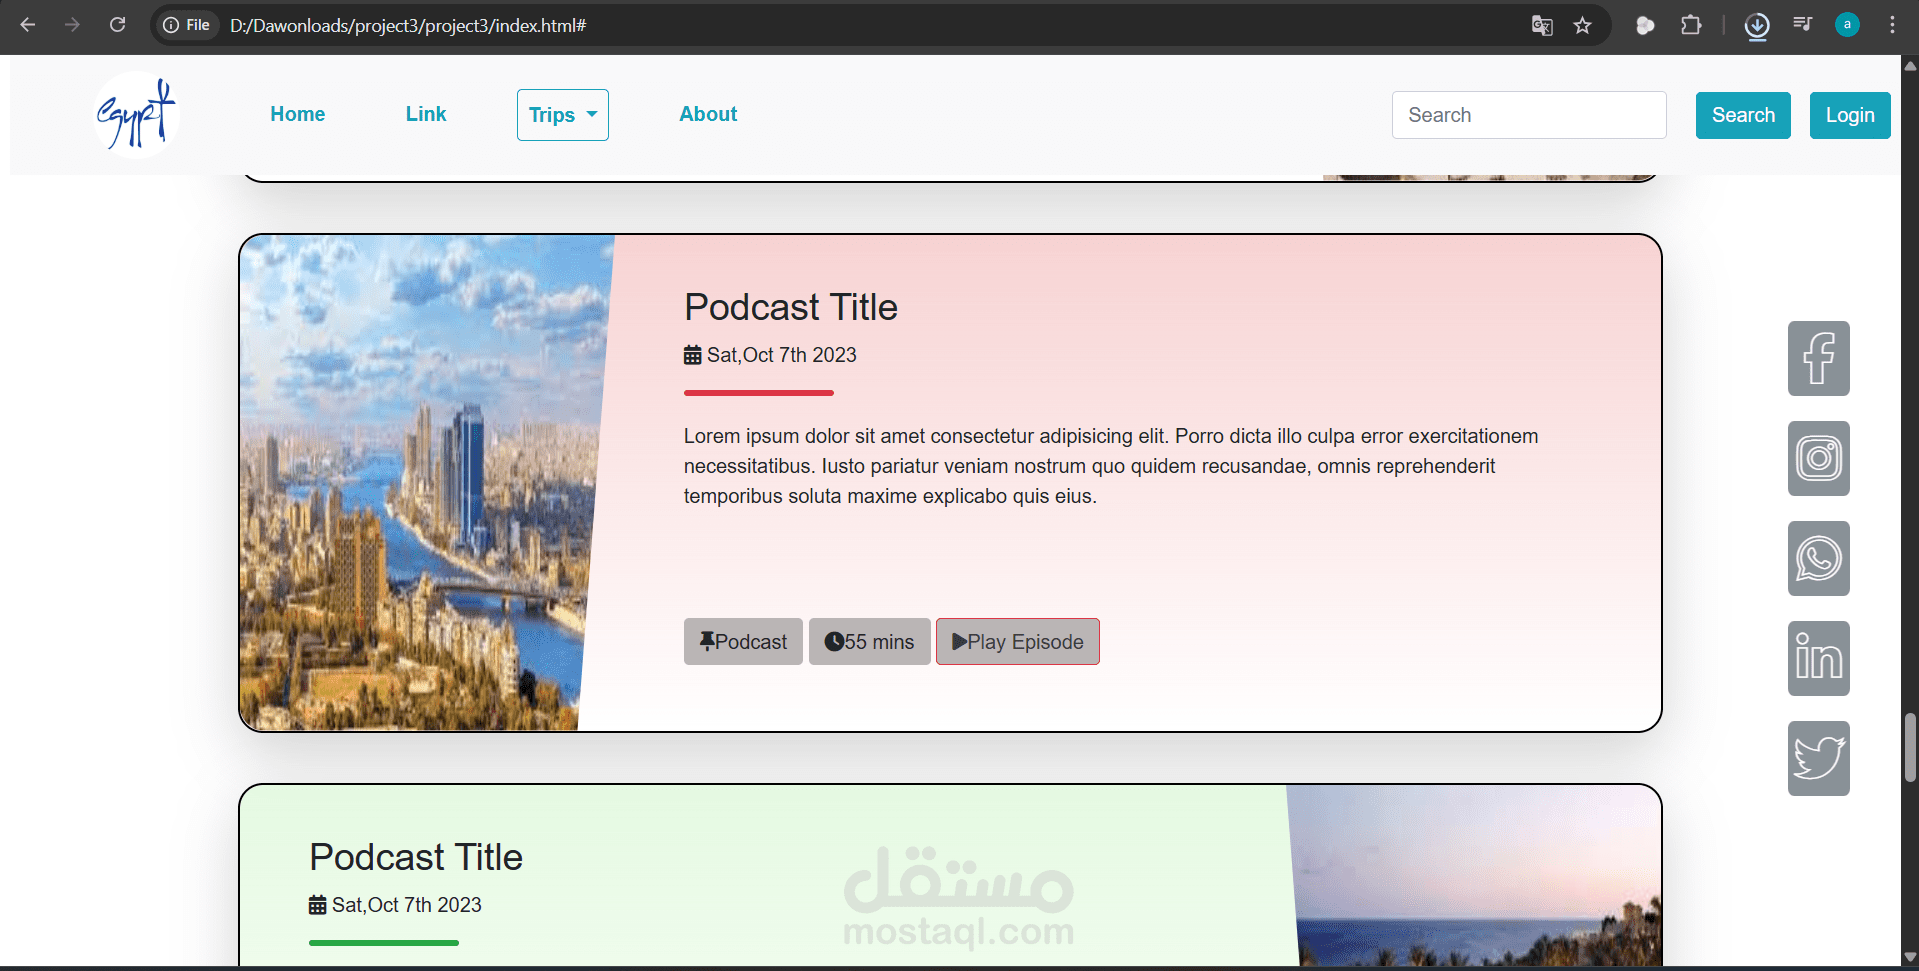Click the scrollbar up arrow

[x=1910, y=66]
